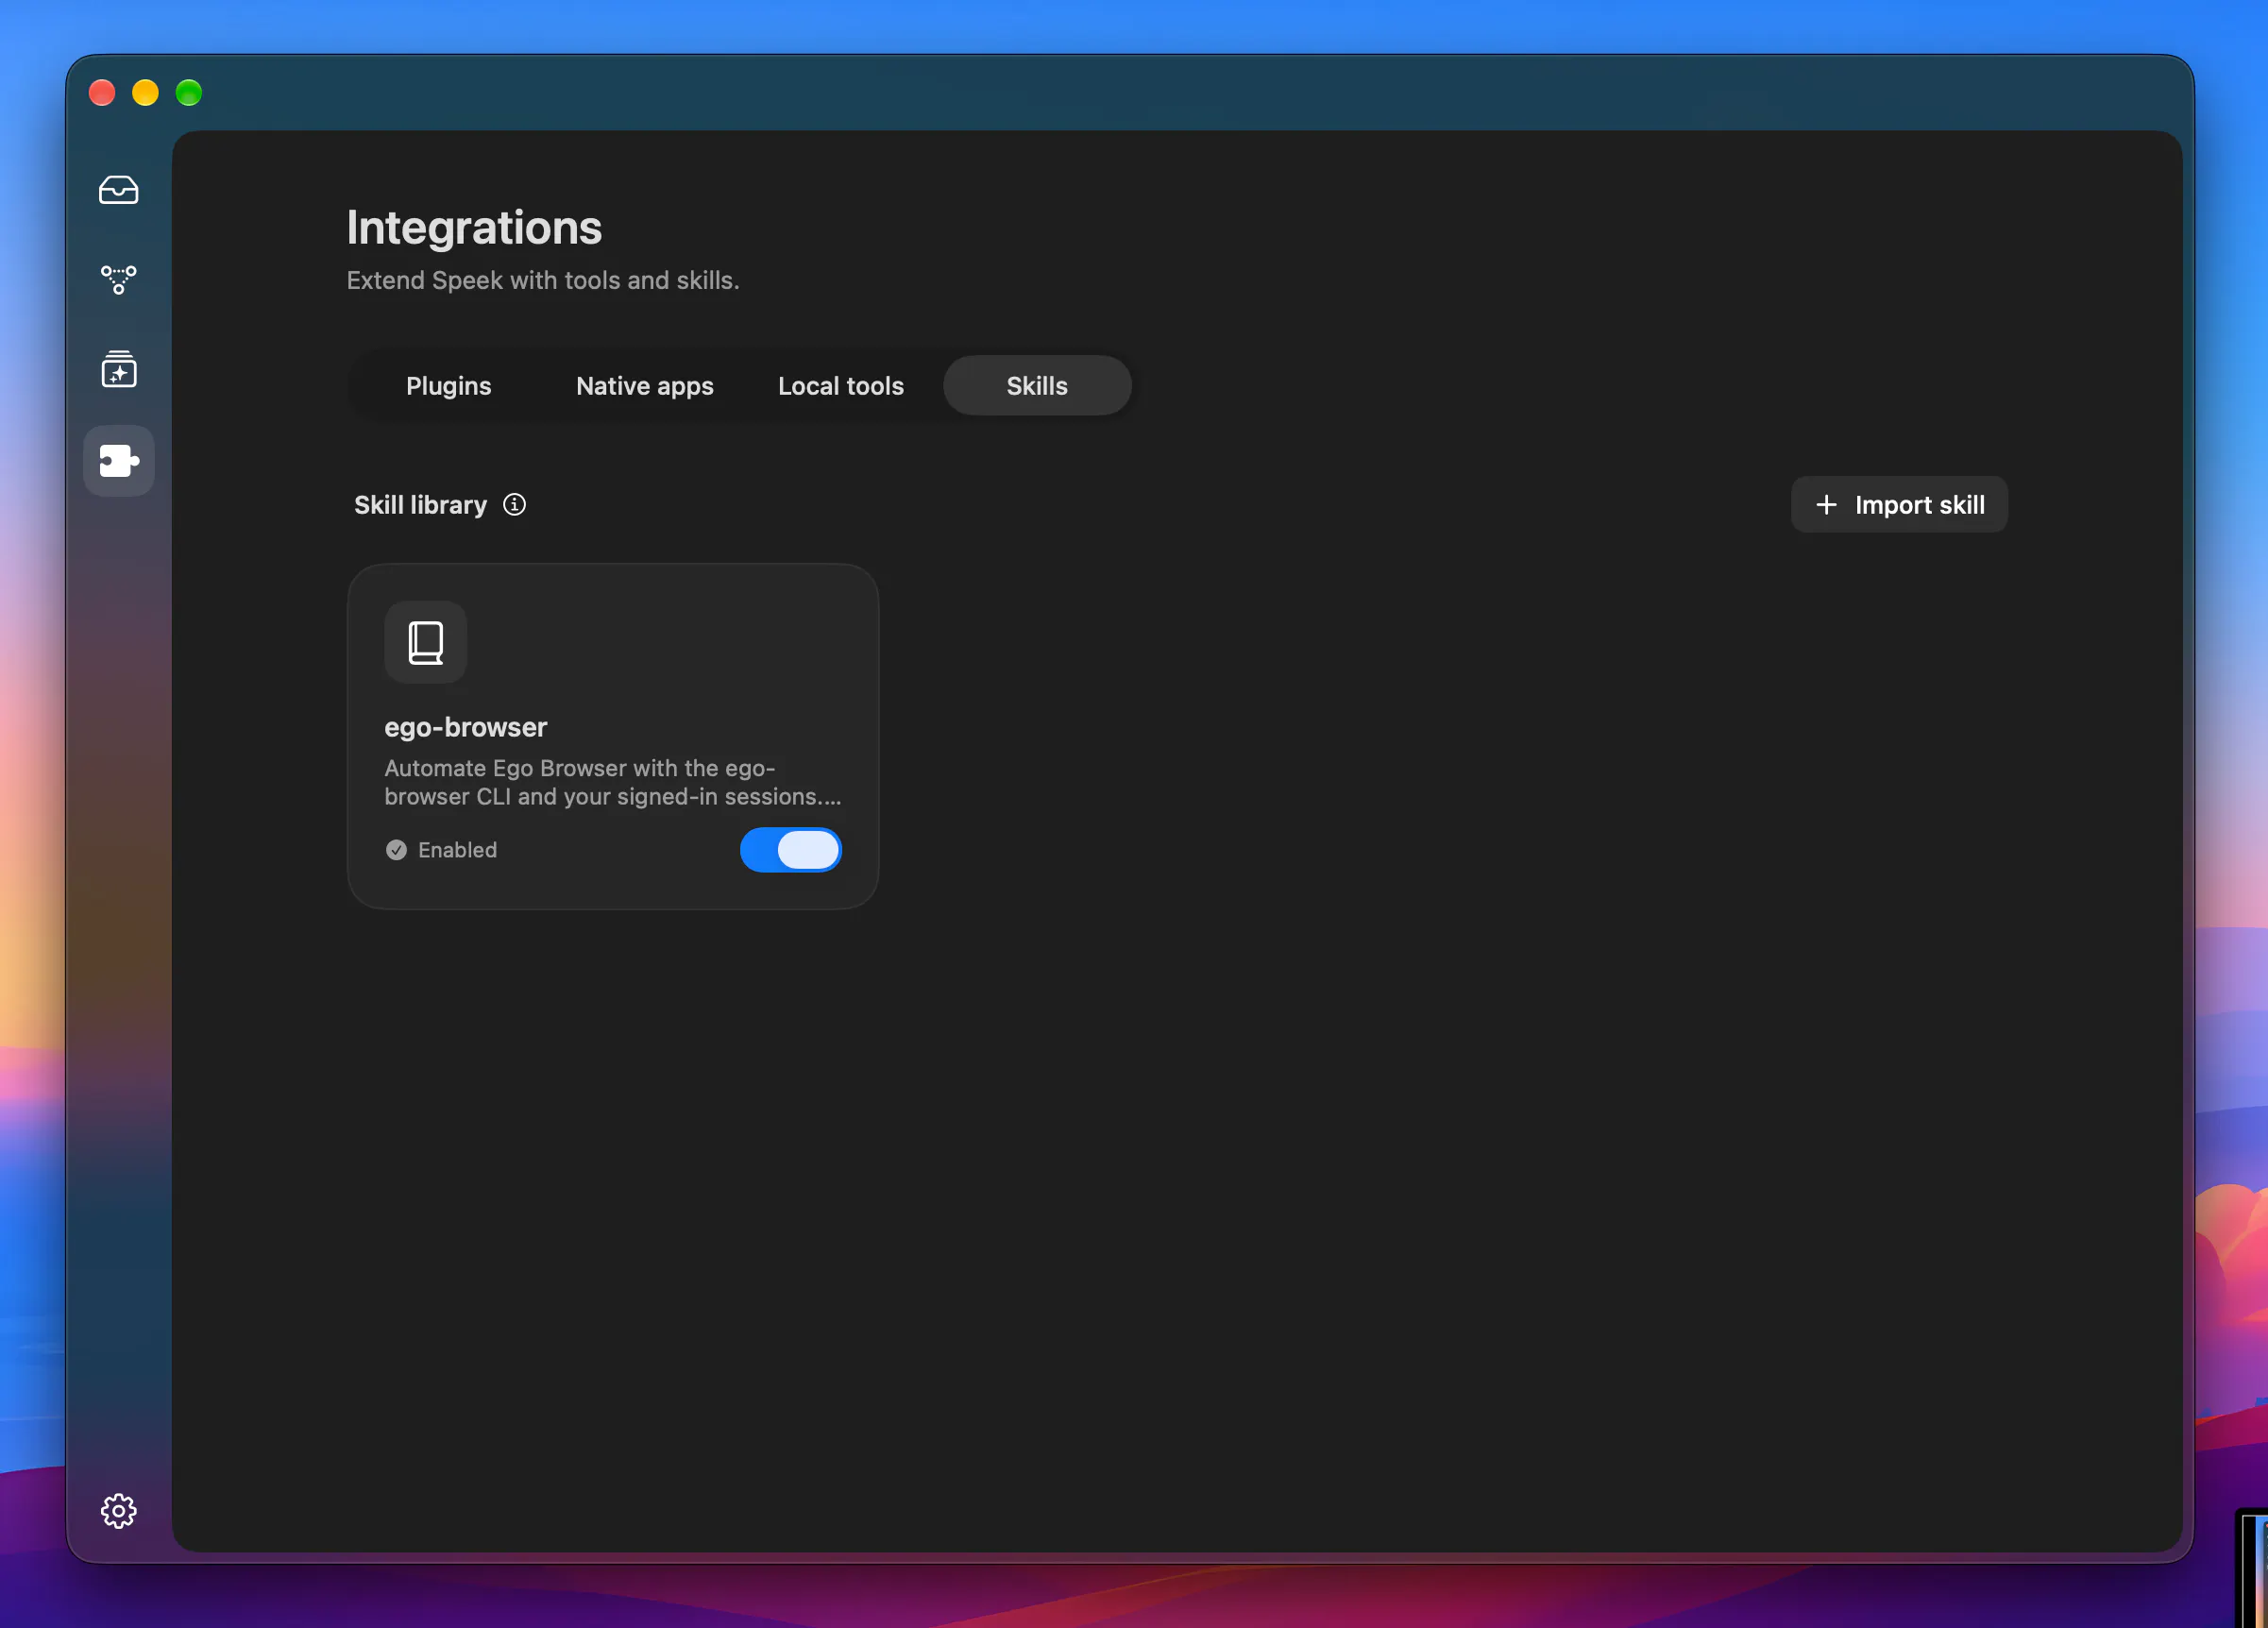Image resolution: width=2268 pixels, height=1628 pixels.
Task: Minimize the window with the yellow button
Action: coord(146,93)
